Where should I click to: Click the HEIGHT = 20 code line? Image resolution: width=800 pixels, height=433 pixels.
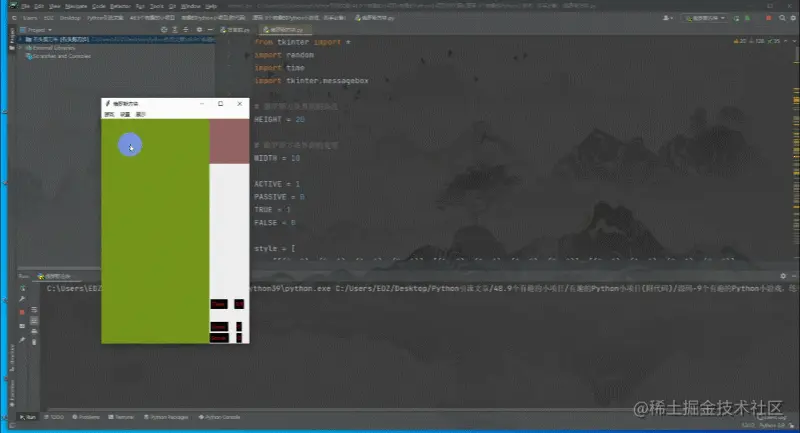[279, 119]
